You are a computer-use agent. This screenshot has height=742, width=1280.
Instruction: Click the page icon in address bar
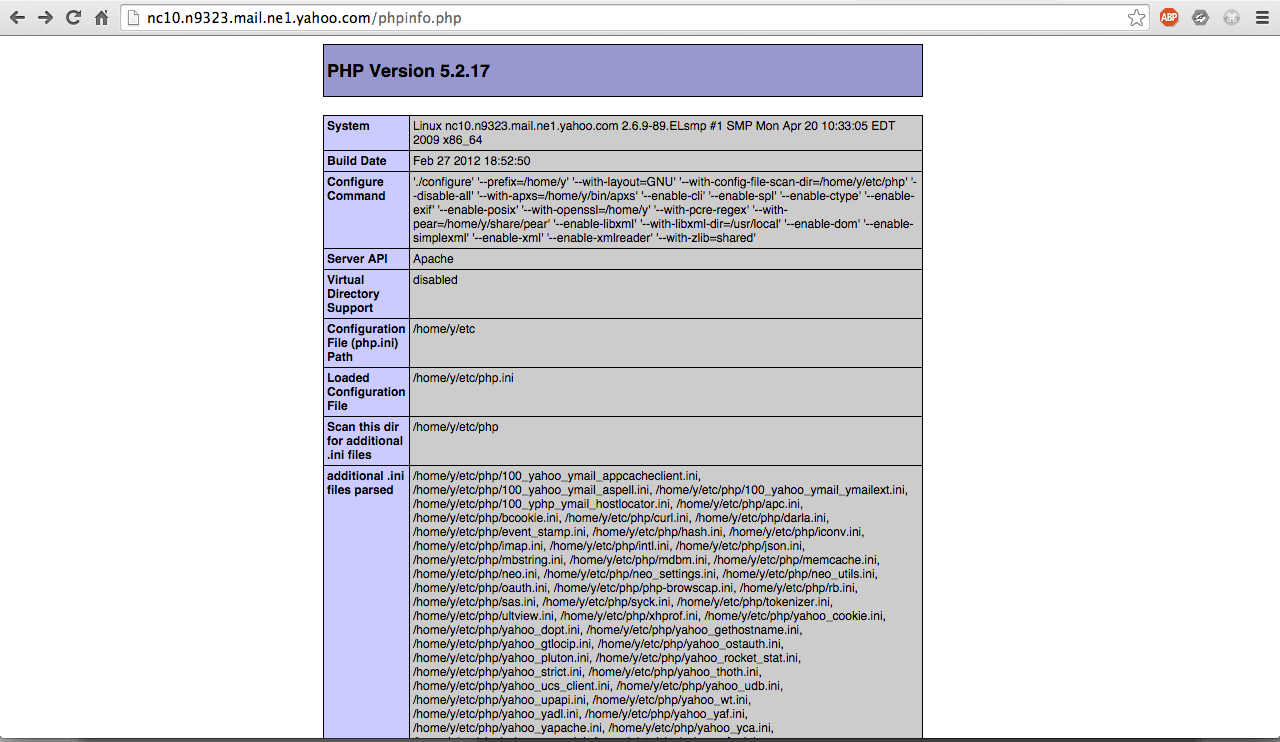pyautogui.click(x=134, y=18)
